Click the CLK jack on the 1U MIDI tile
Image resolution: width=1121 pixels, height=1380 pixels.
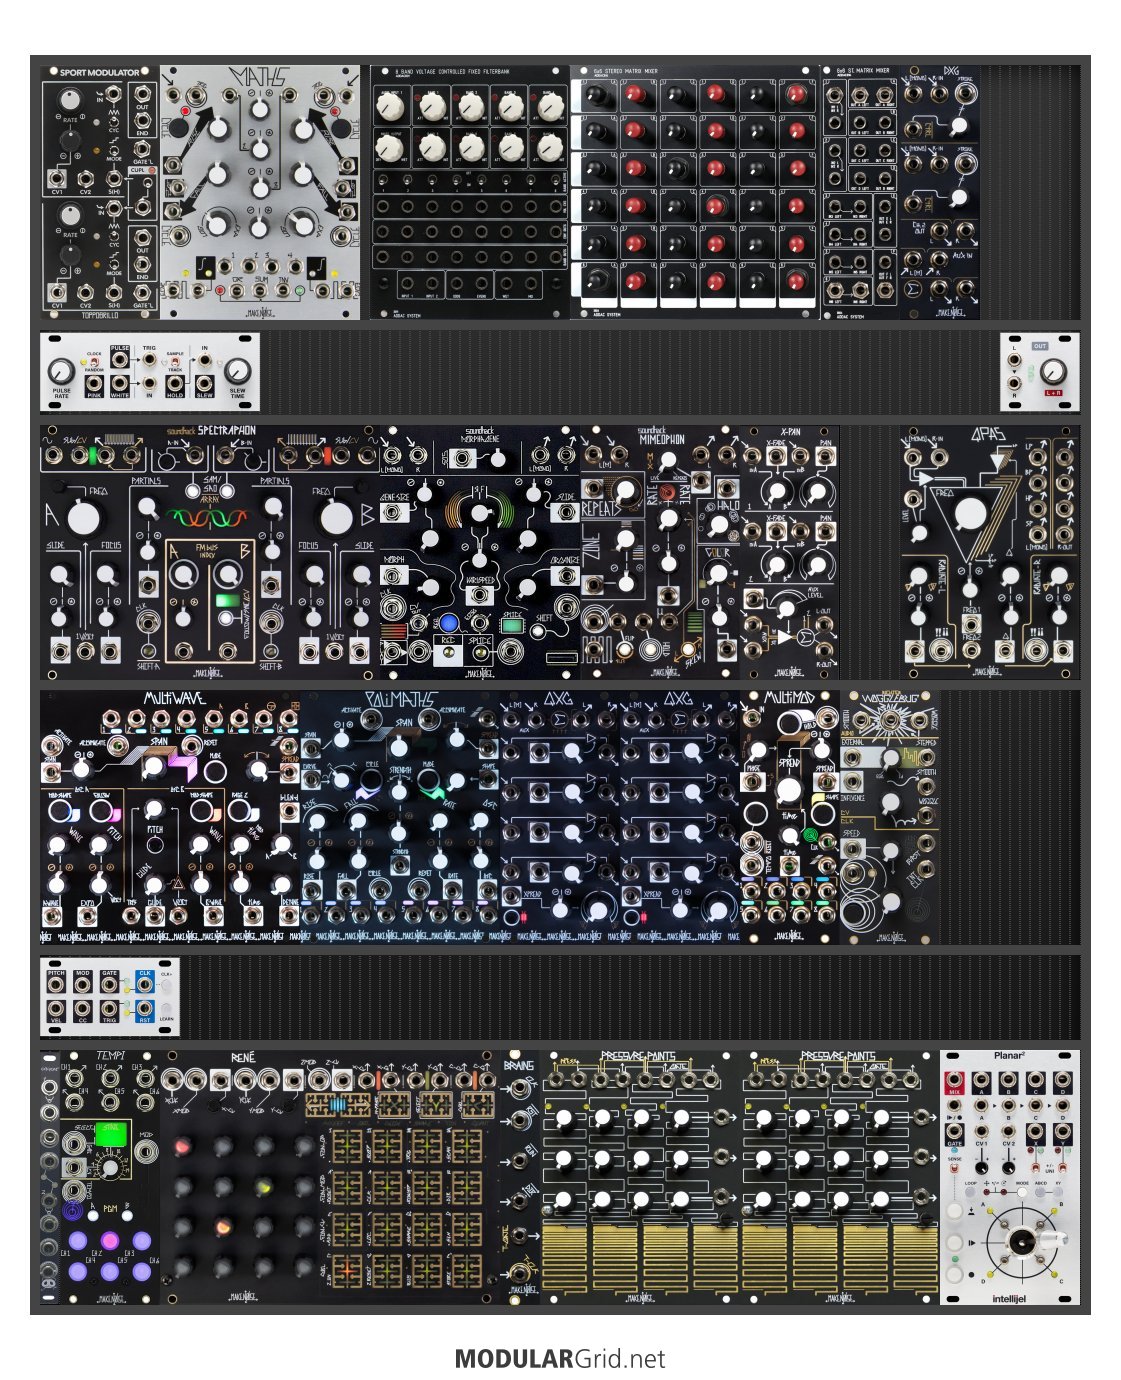(x=145, y=985)
